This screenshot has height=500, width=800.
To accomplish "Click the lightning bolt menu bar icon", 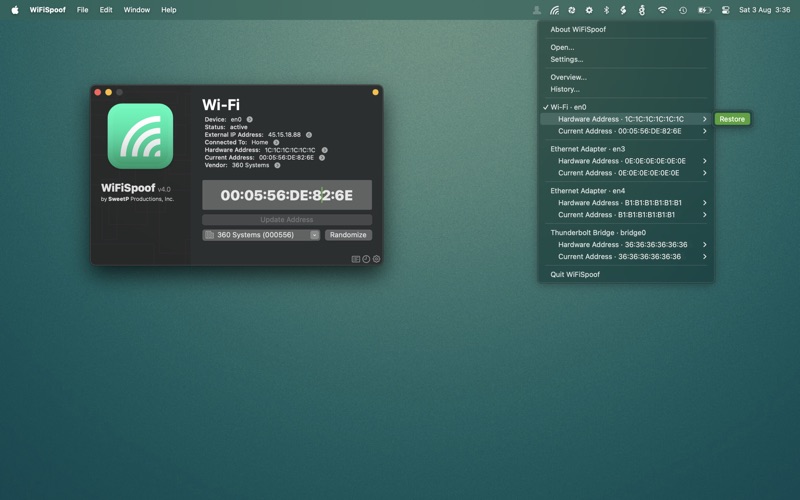I will (x=623, y=10).
